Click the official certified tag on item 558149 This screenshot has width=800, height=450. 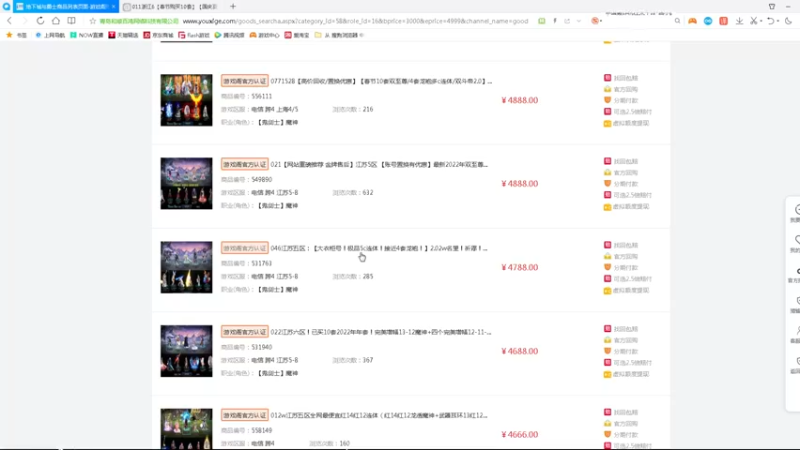[244, 415]
